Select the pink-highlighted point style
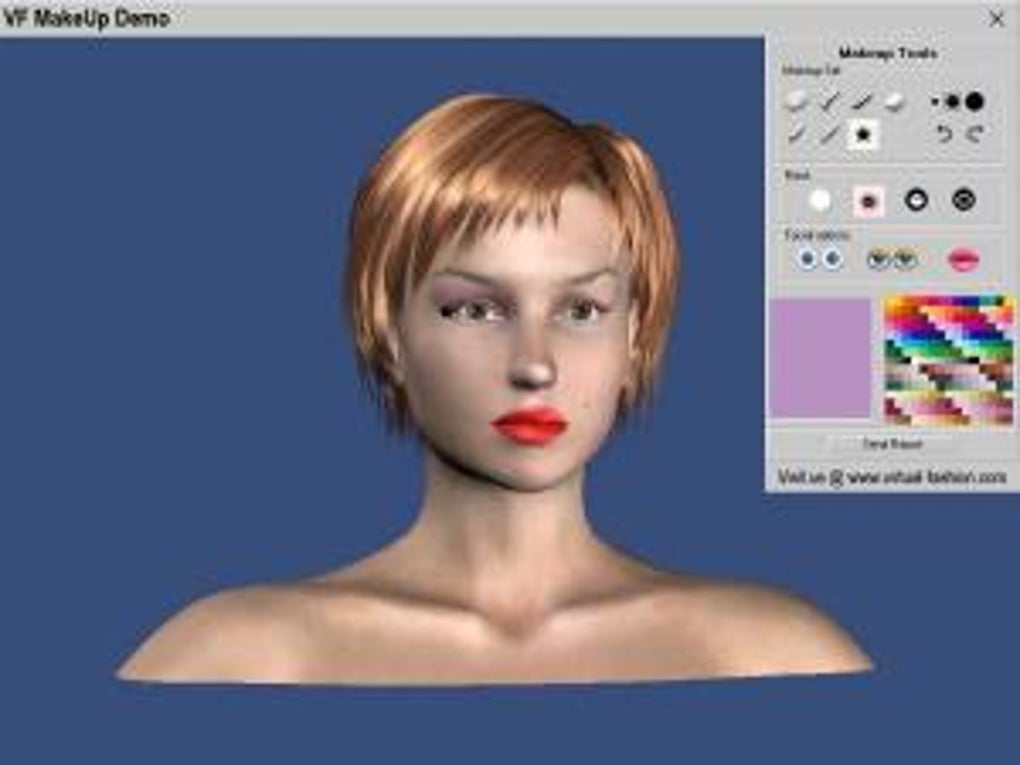Screen dimensions: 1020x765 (x=868, y=200)
